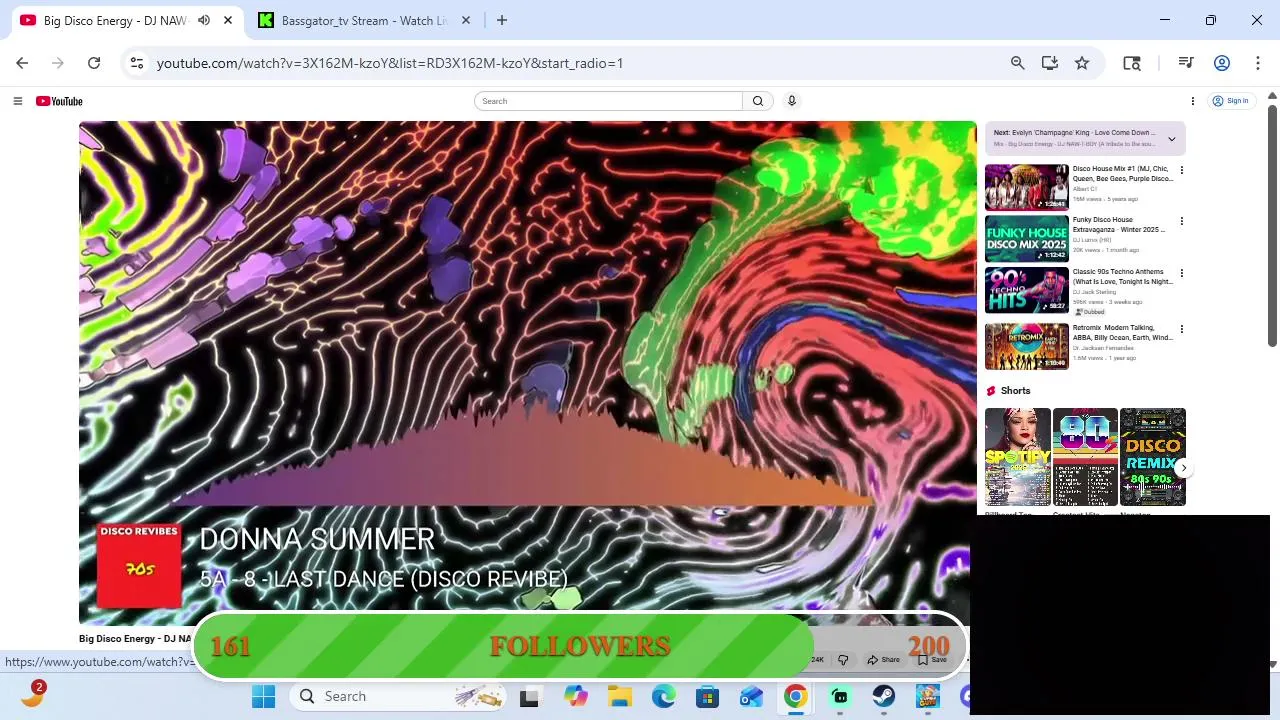Start voice search with microphone icon

791,101
